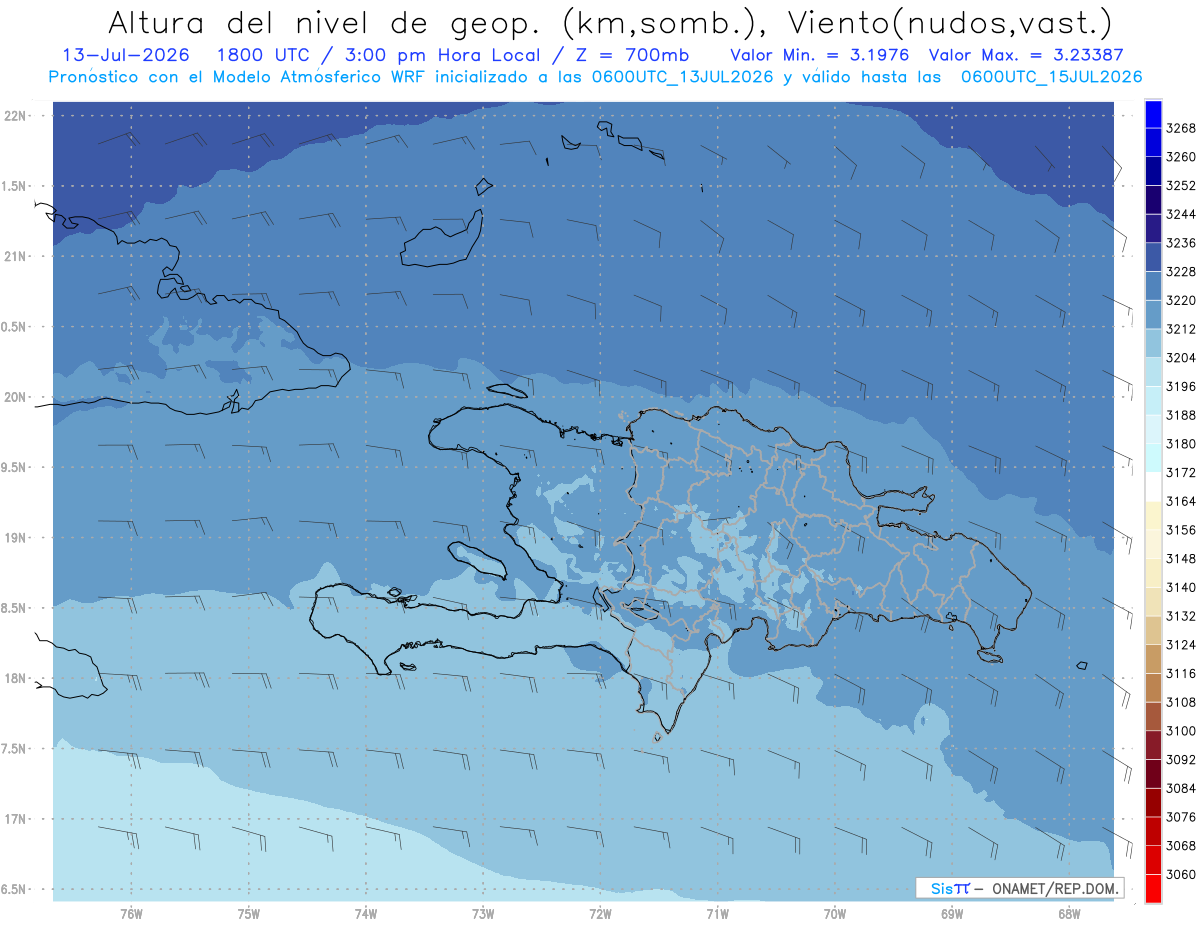Click the "7.5N" latitude label

pos(15,748)
